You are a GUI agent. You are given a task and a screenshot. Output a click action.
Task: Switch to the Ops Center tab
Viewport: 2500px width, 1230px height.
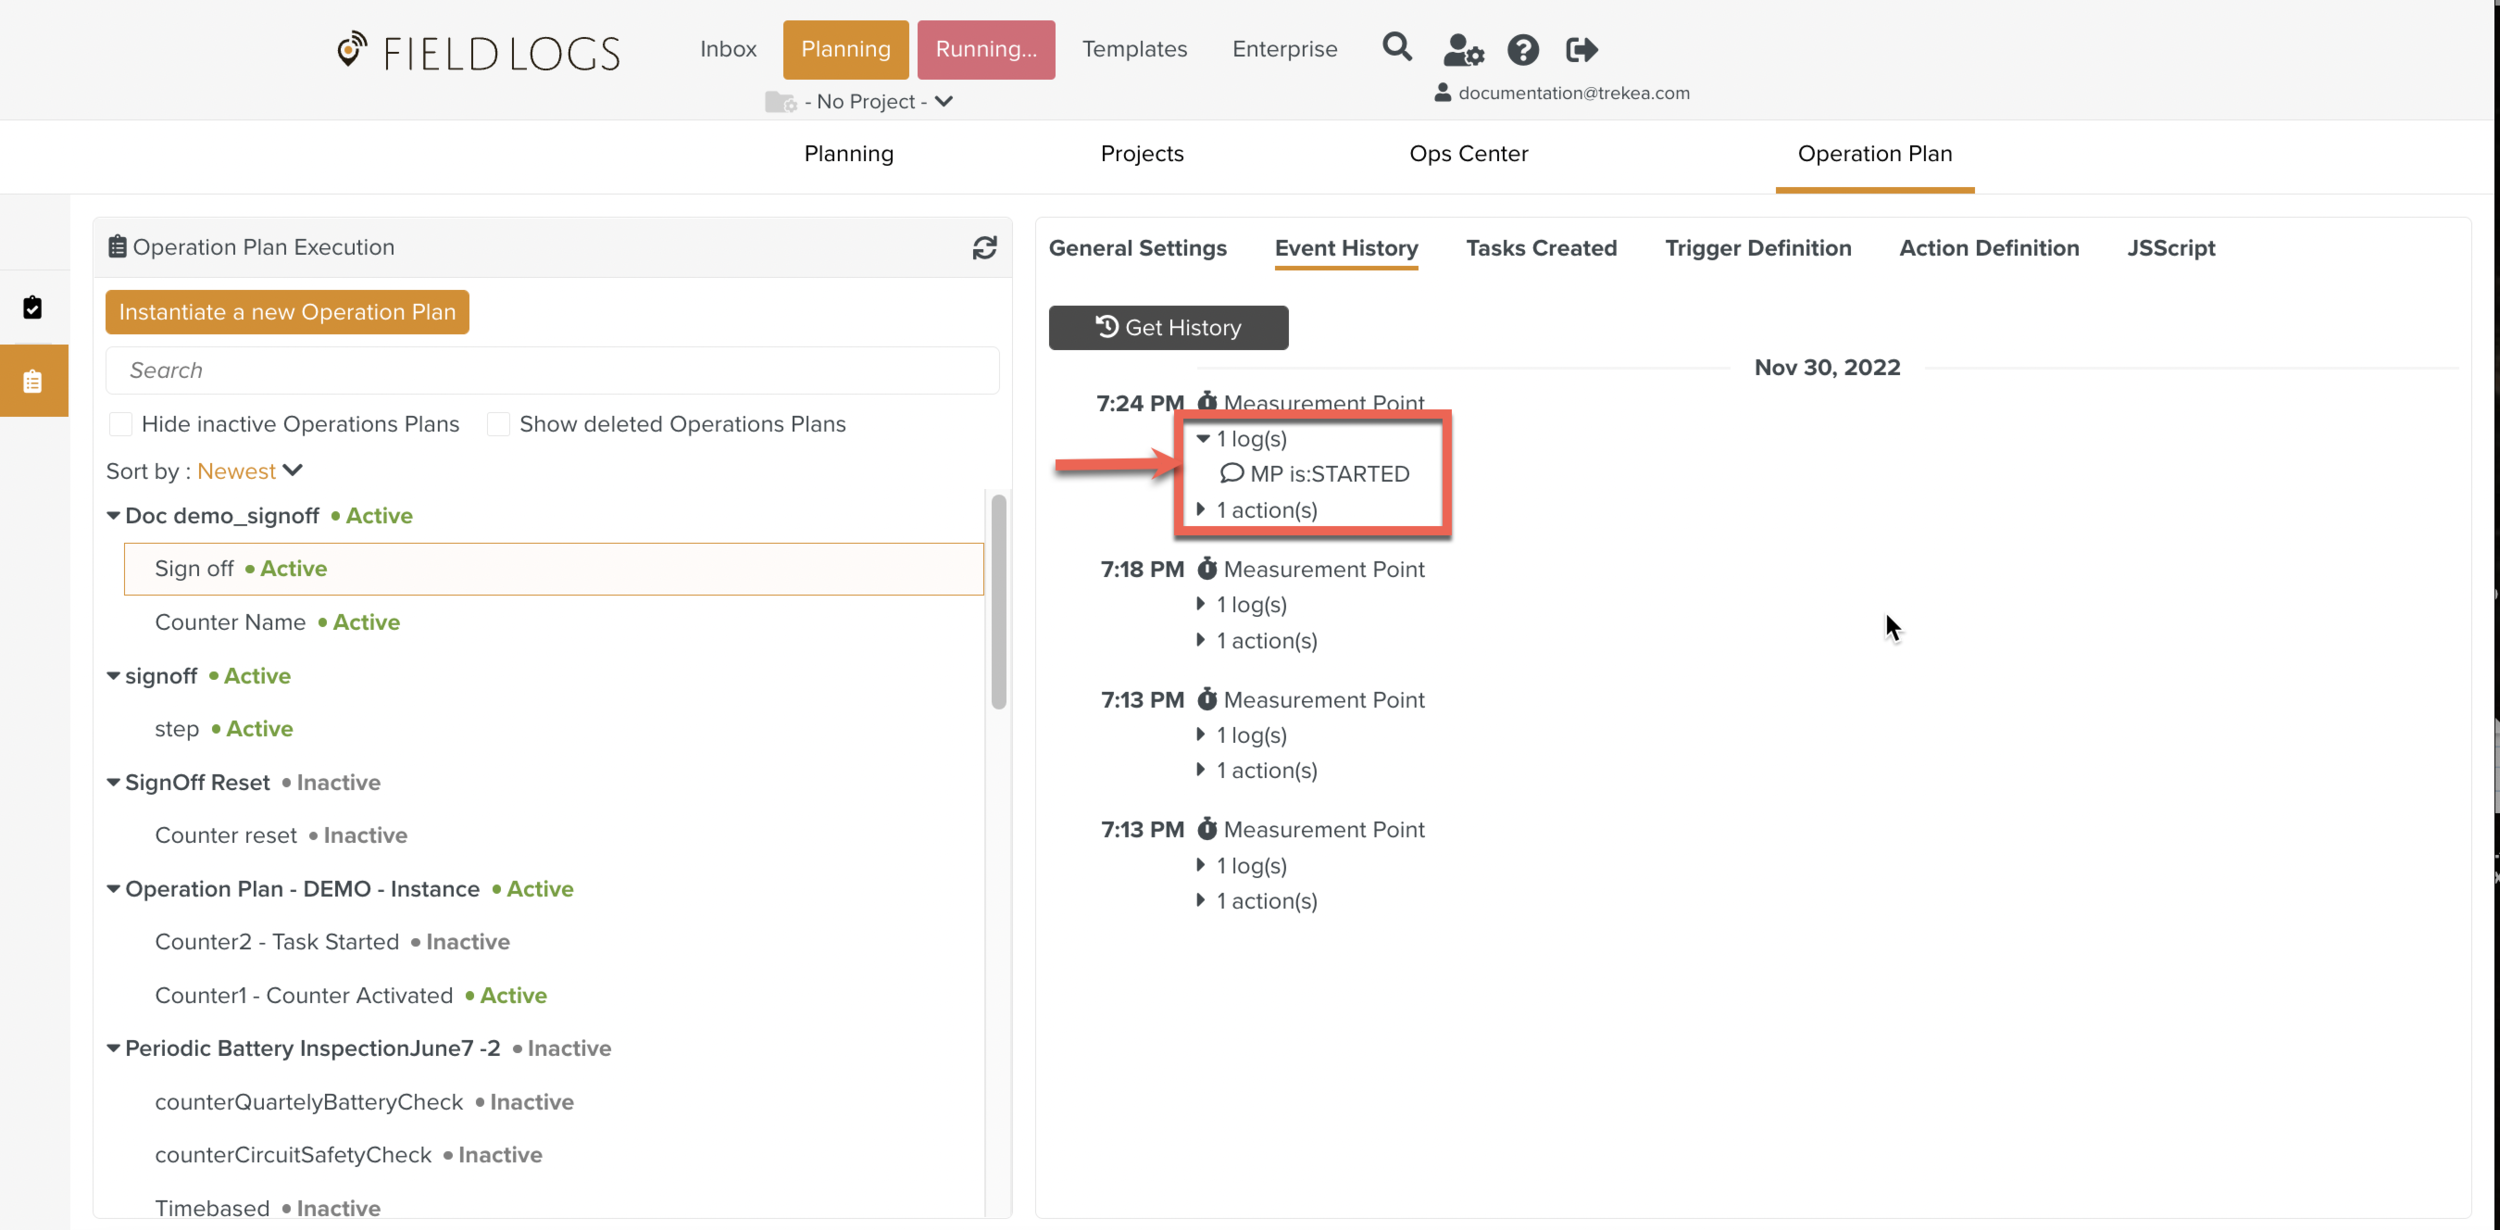click(x=1468, y=154)
